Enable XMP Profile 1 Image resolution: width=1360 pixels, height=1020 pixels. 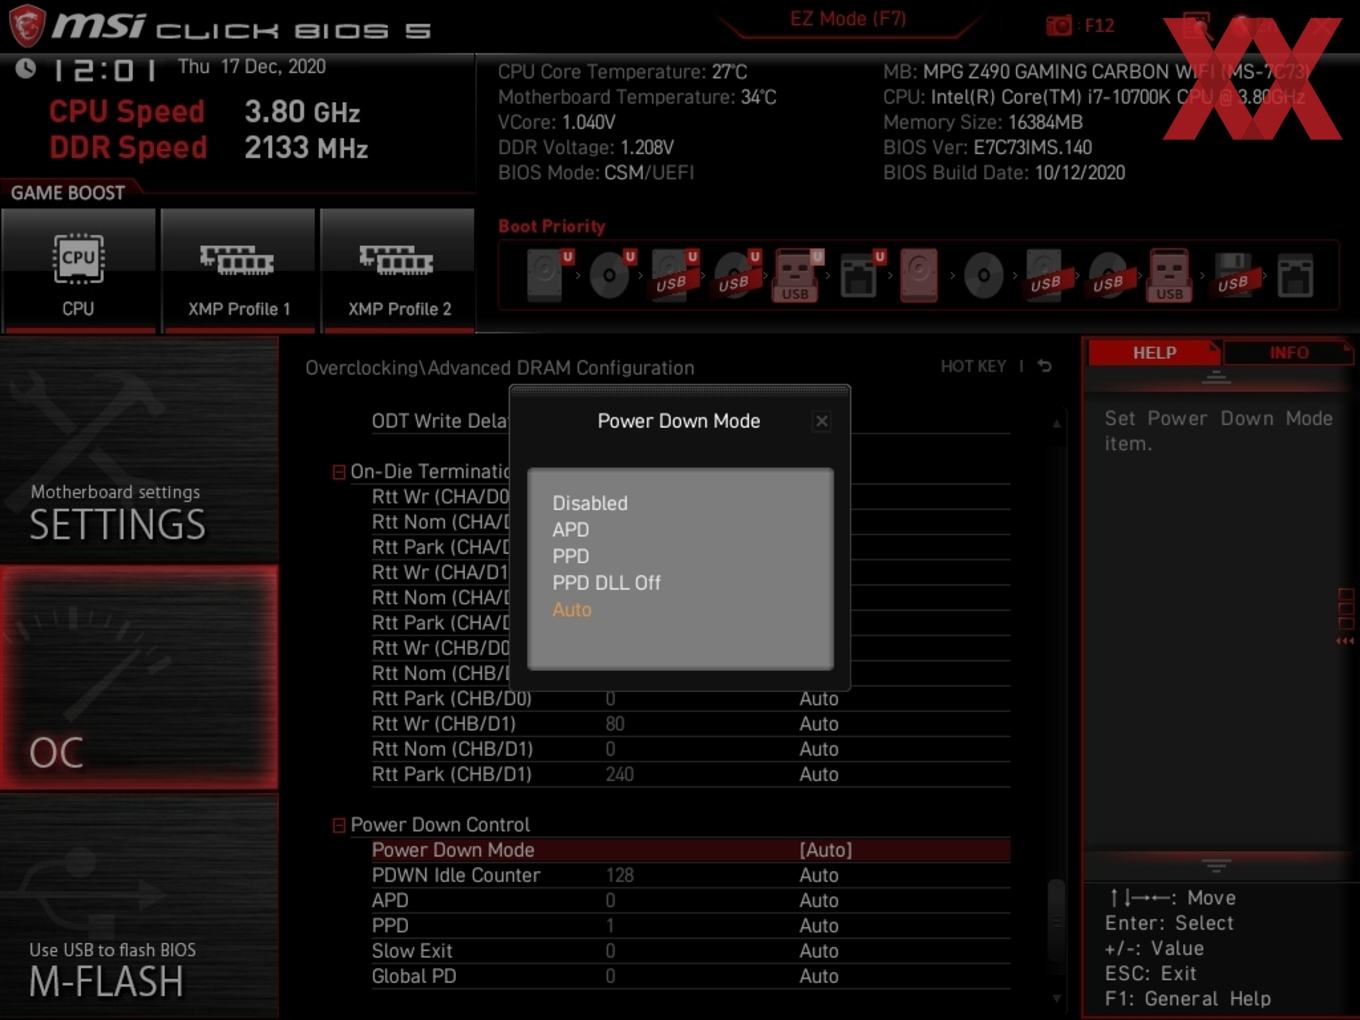click(238, 270)
